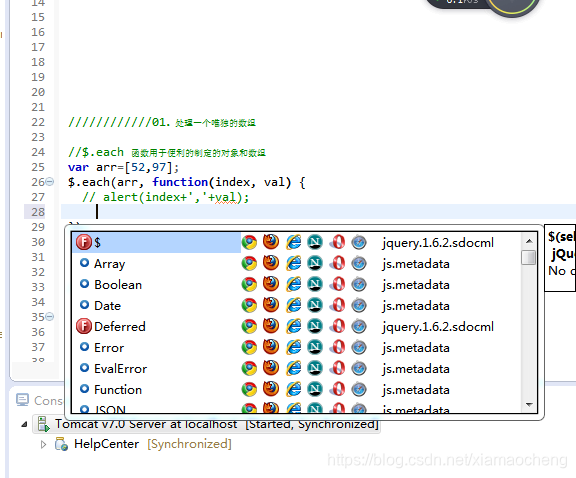The width and height of the screenshot is (576, 478).
Task: Click the commented alert(index+','+val) line
Action: 166,197
